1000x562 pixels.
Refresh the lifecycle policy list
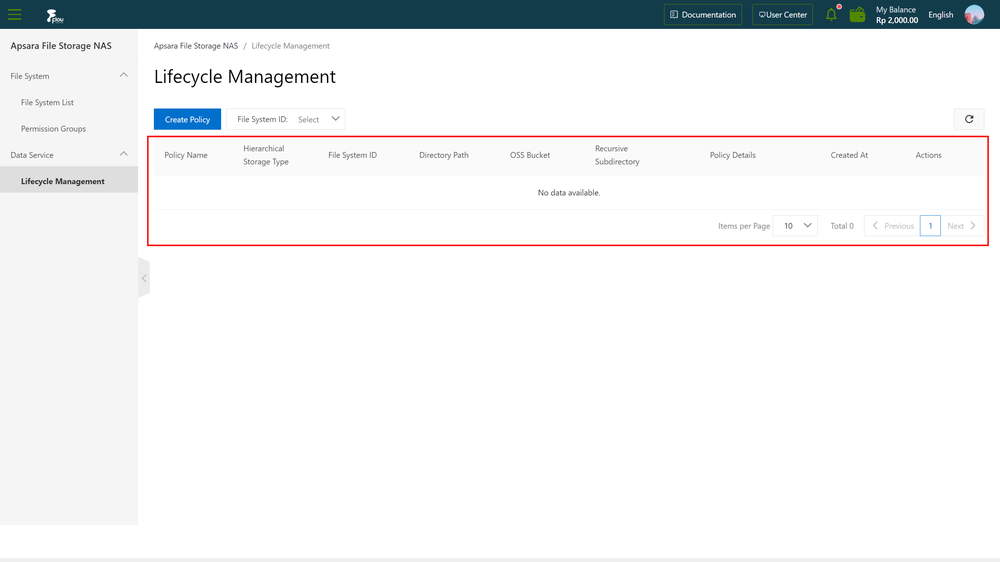pos(969,119)
